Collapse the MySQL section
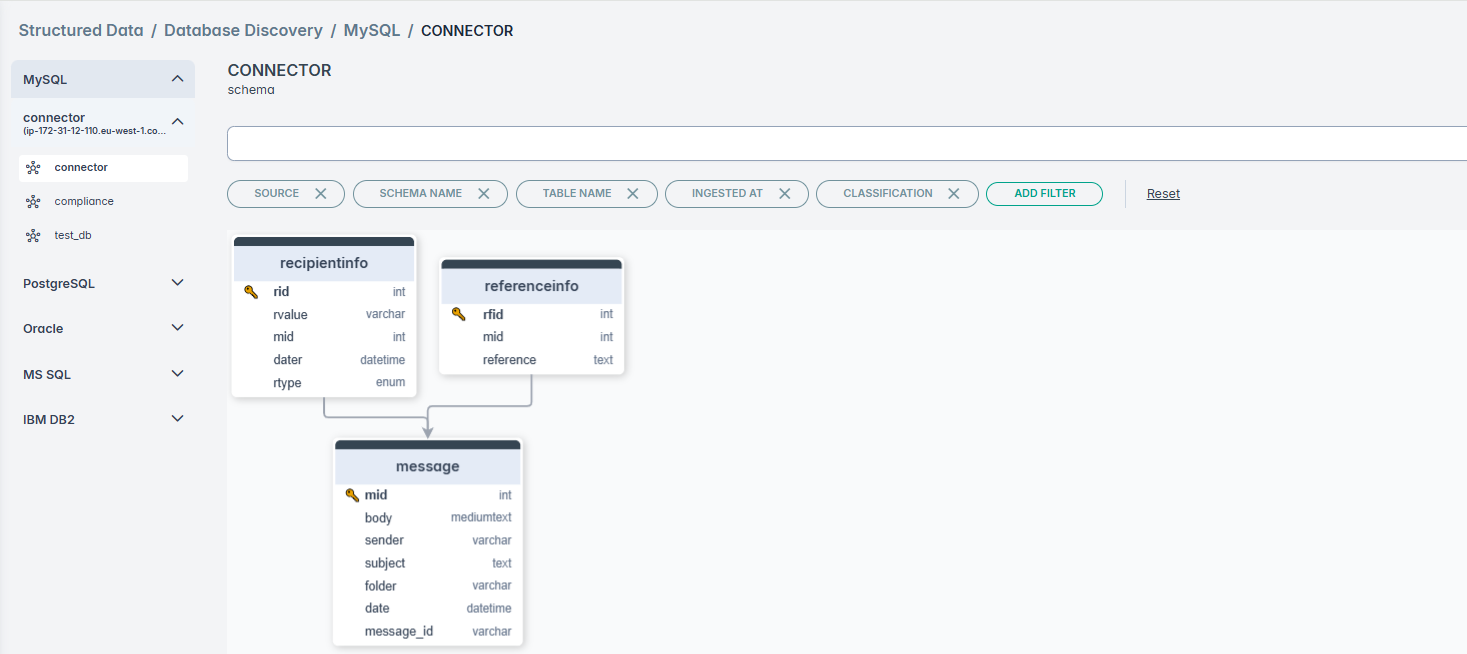The image size is (1467, 654). click(177, 79)
